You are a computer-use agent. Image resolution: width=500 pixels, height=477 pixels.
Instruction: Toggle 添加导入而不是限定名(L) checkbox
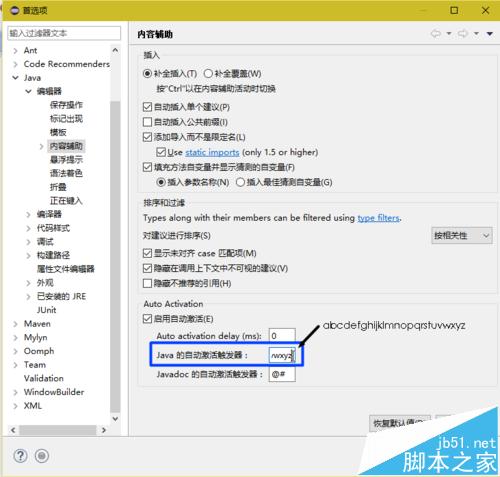click(147, 137)
